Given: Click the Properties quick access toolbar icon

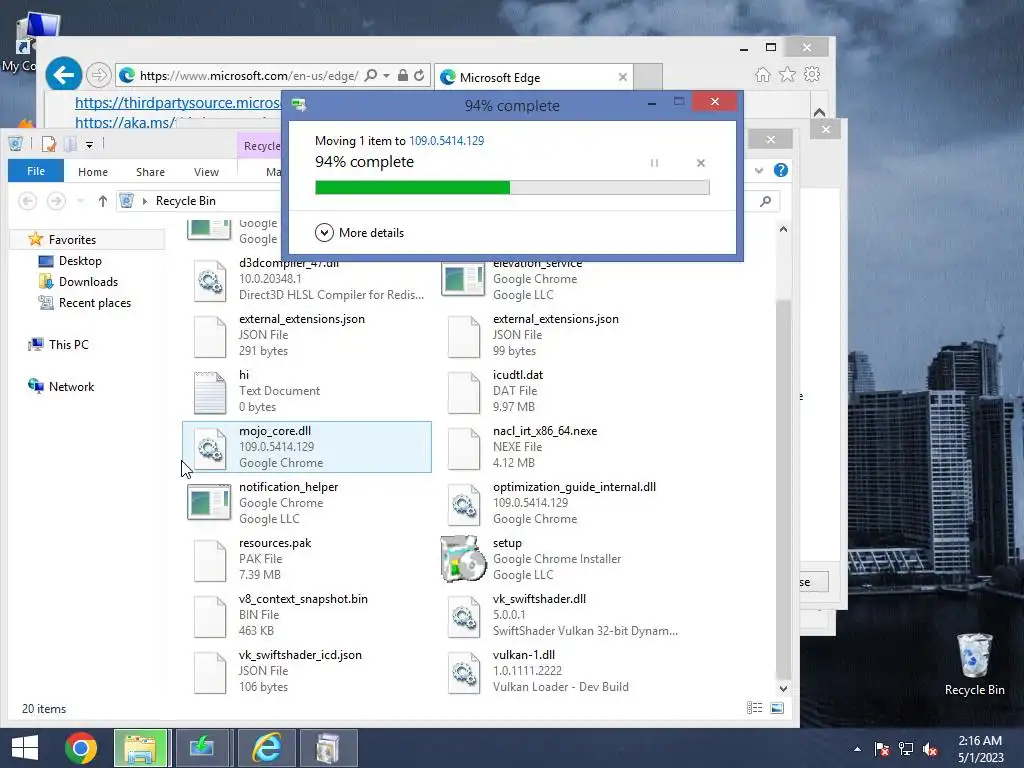Looking at the screenshot, I should (49, 144).
